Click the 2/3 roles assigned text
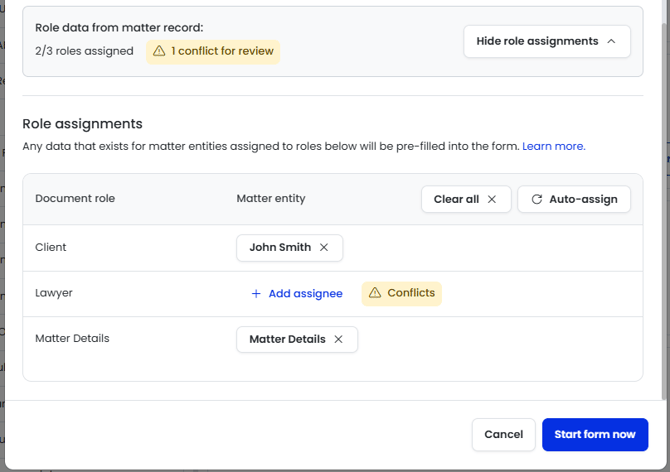This screenshot has width=670, height=472. tap(84, 51)
